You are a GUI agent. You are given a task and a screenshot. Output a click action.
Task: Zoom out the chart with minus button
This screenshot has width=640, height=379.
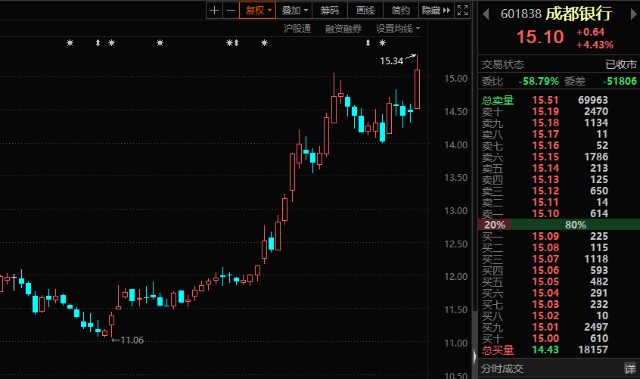[231, 10]
